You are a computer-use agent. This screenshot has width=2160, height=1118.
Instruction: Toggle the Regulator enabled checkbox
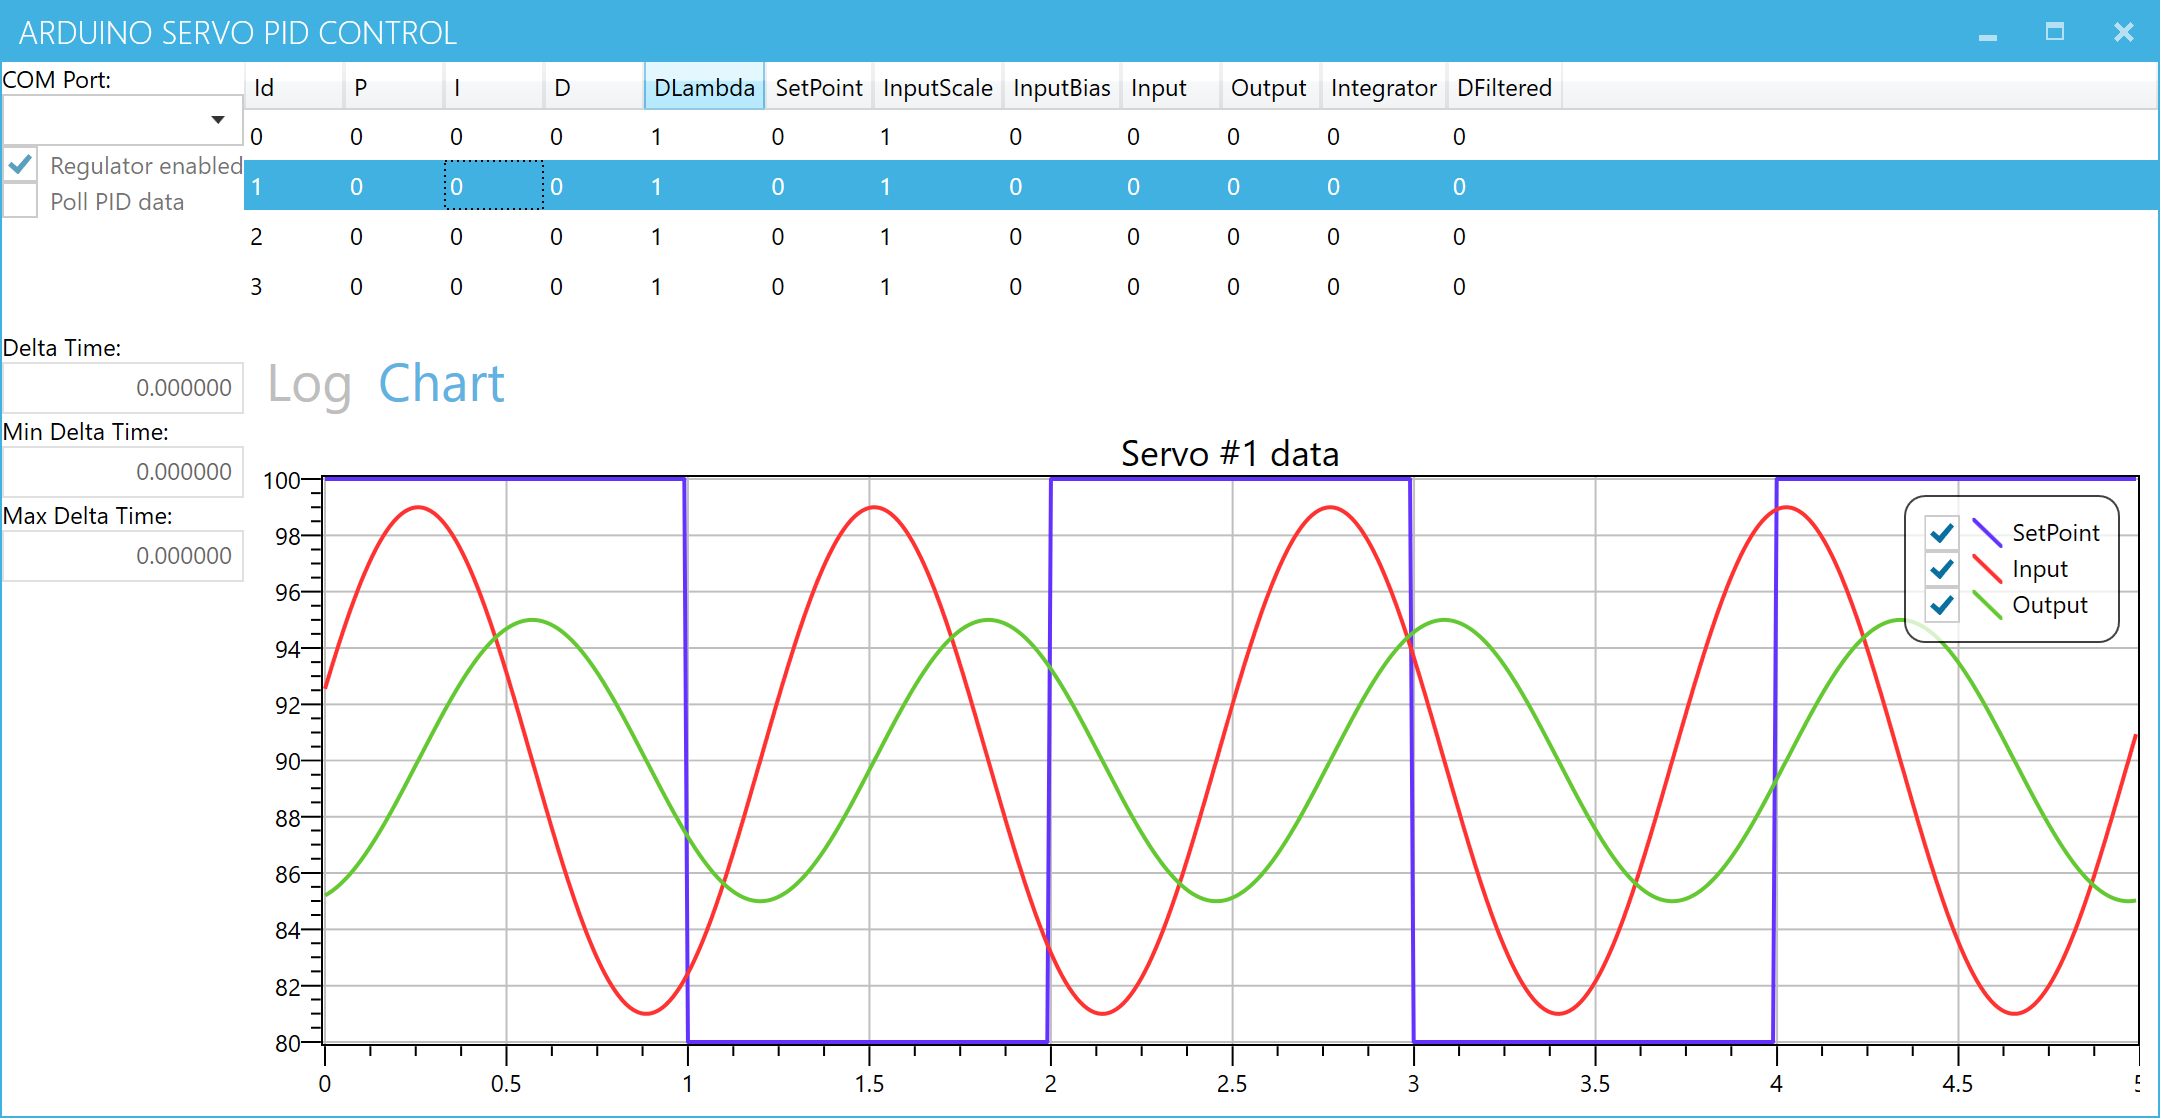click(x=21, y=165)
